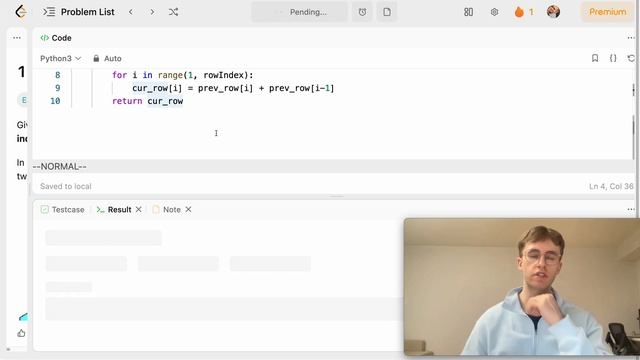This screenshot has height=360, width=640.
Task: Click line number 10 in gutter
Action: pos(55,101)
